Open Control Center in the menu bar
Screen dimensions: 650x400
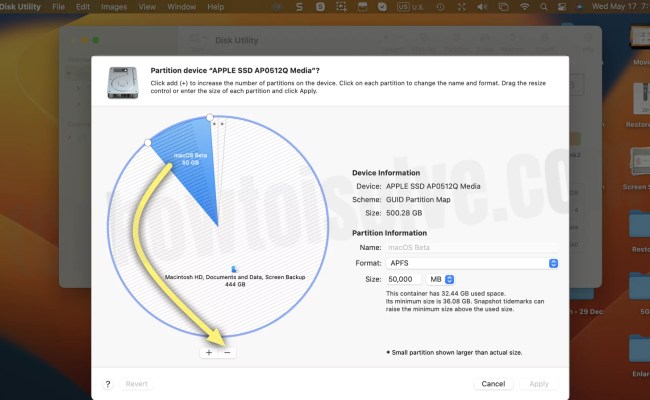562,7
